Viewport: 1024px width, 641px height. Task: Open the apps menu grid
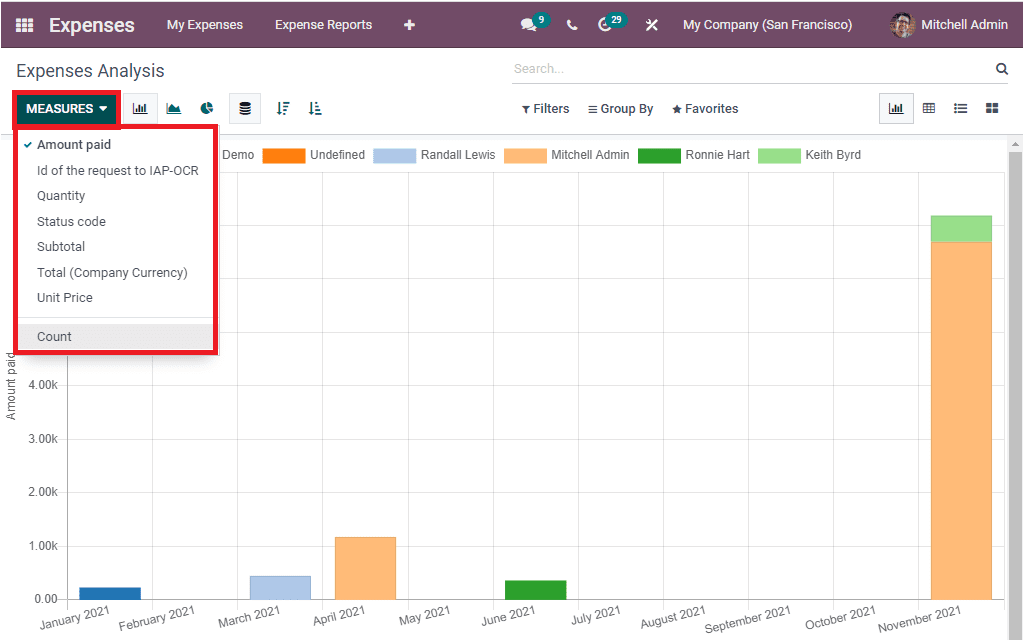(x=22, y=24)
